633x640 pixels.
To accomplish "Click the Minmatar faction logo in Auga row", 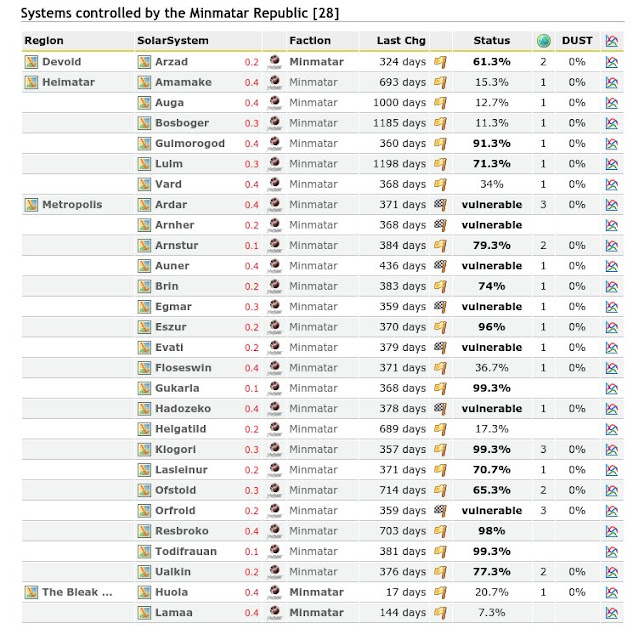I will click(275, 103).
